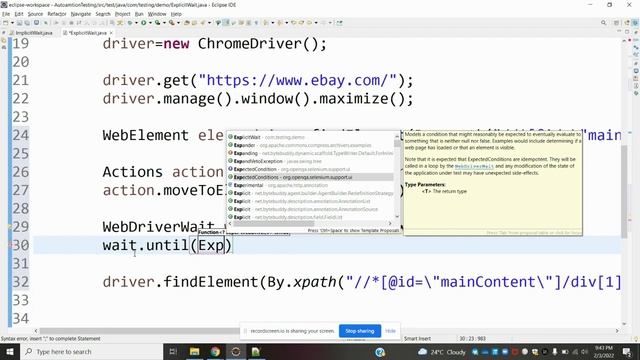
Task: Open the Navigate menu
Action: click(x=81, y=14)
